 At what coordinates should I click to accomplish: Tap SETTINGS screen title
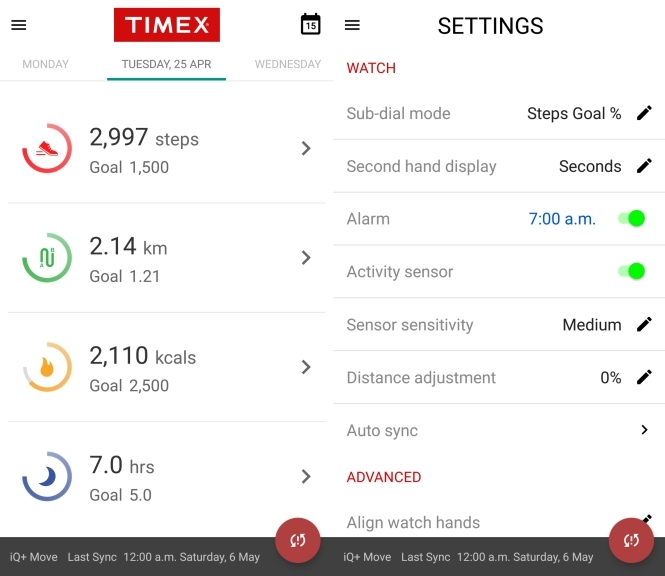pos(490,26)
